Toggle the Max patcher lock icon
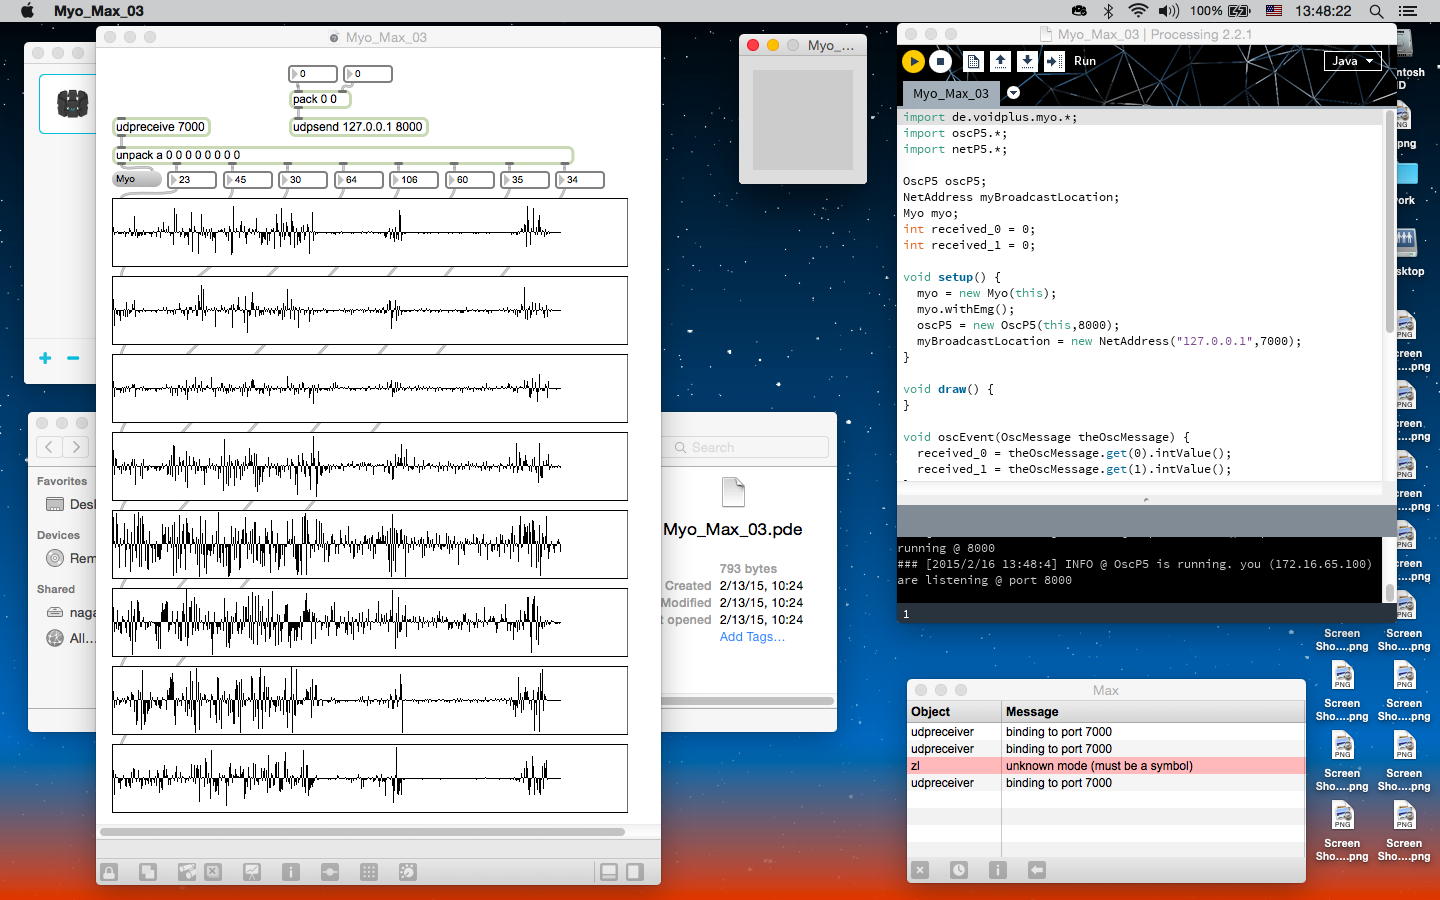1440x900 pixels. click(109, 872)
